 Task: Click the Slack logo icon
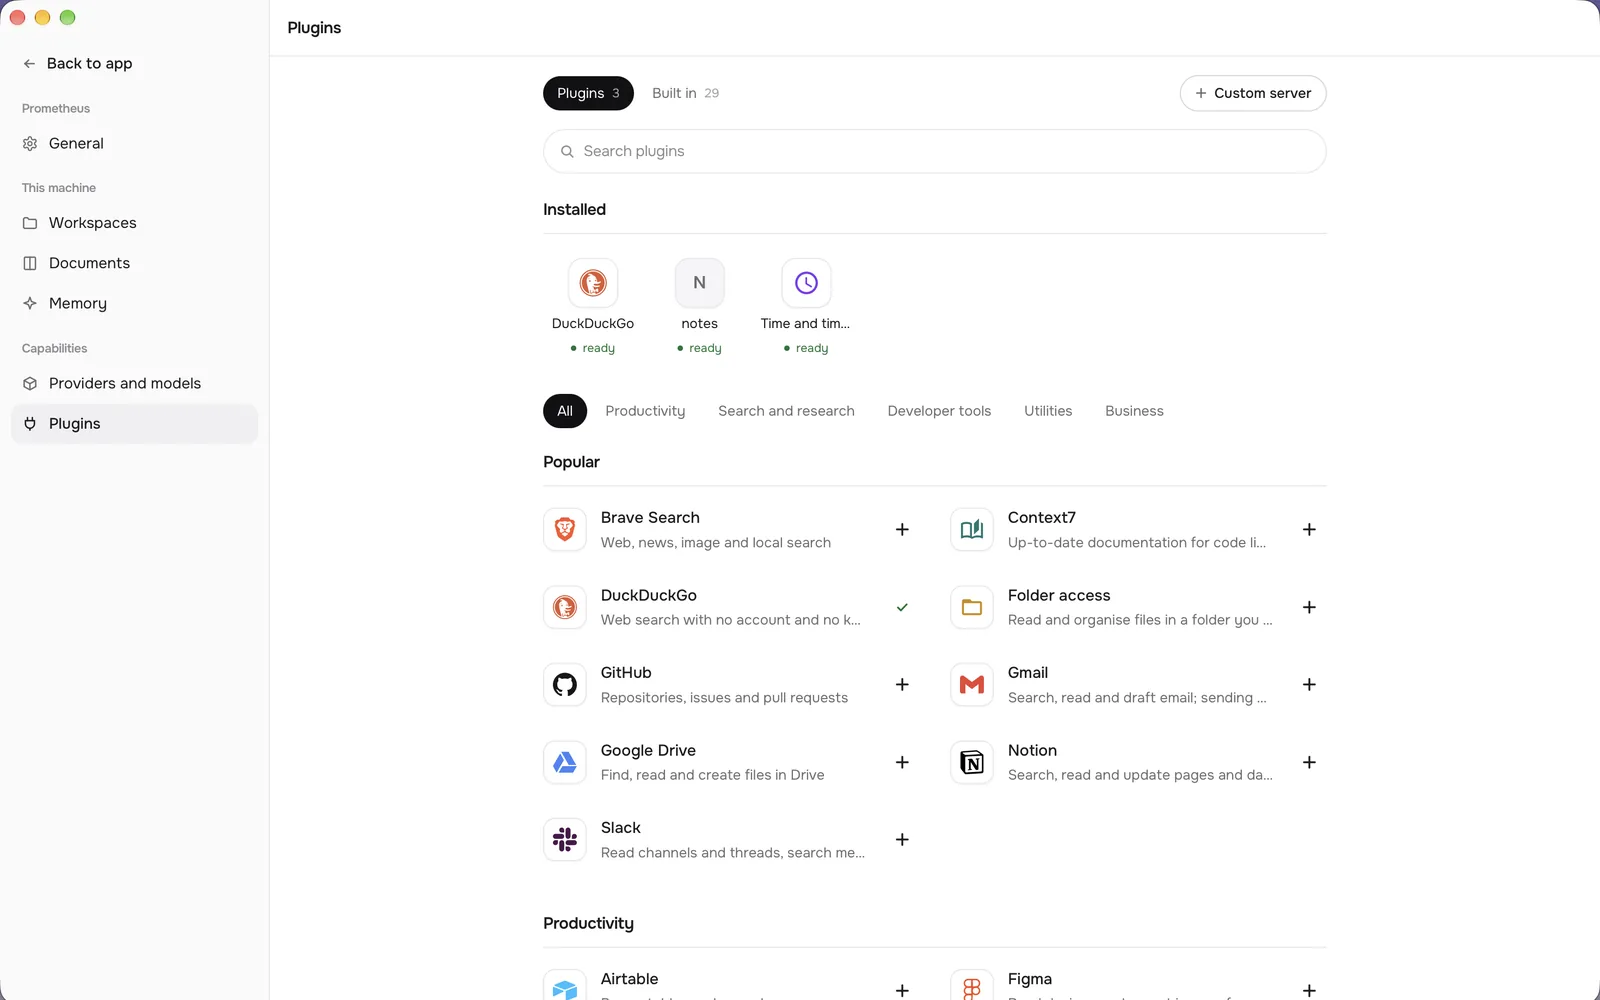point(565,840)
